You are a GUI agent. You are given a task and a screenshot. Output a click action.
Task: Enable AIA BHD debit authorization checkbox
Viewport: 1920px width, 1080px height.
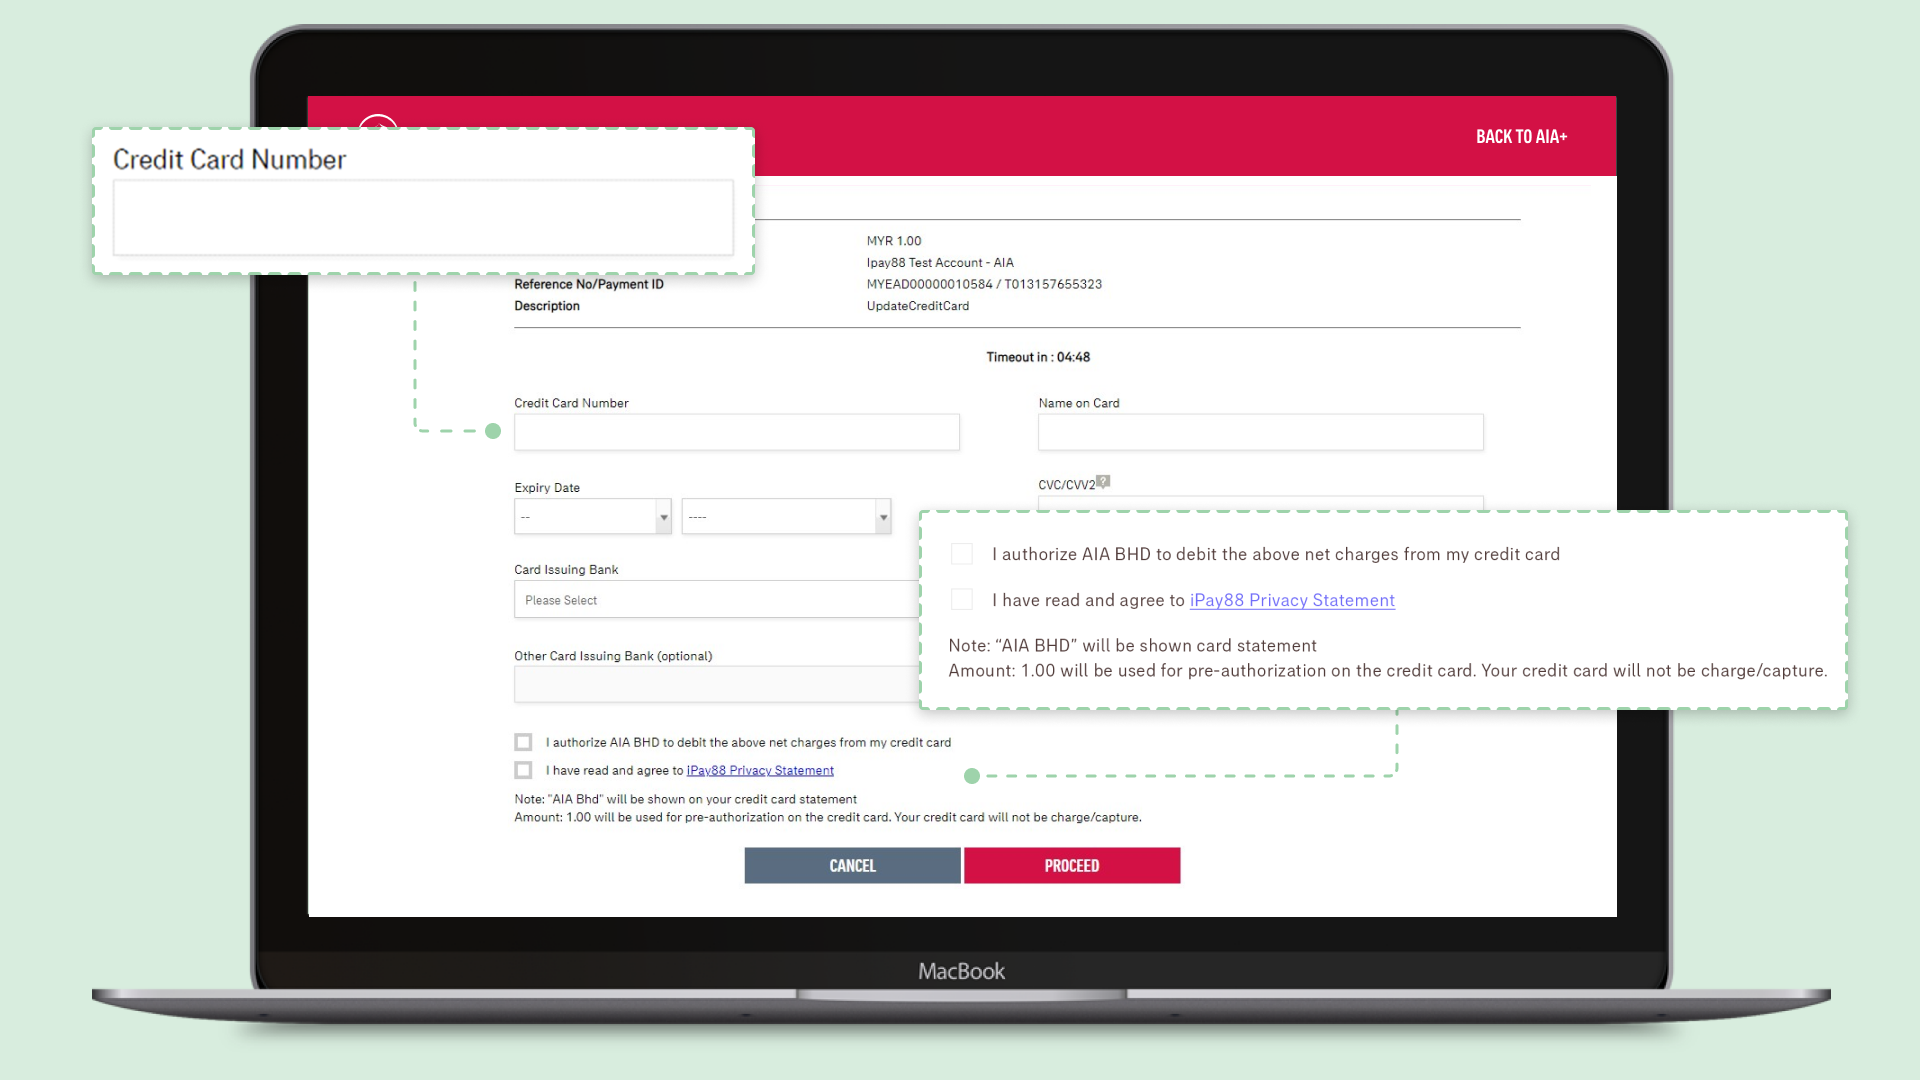point(524,741)
